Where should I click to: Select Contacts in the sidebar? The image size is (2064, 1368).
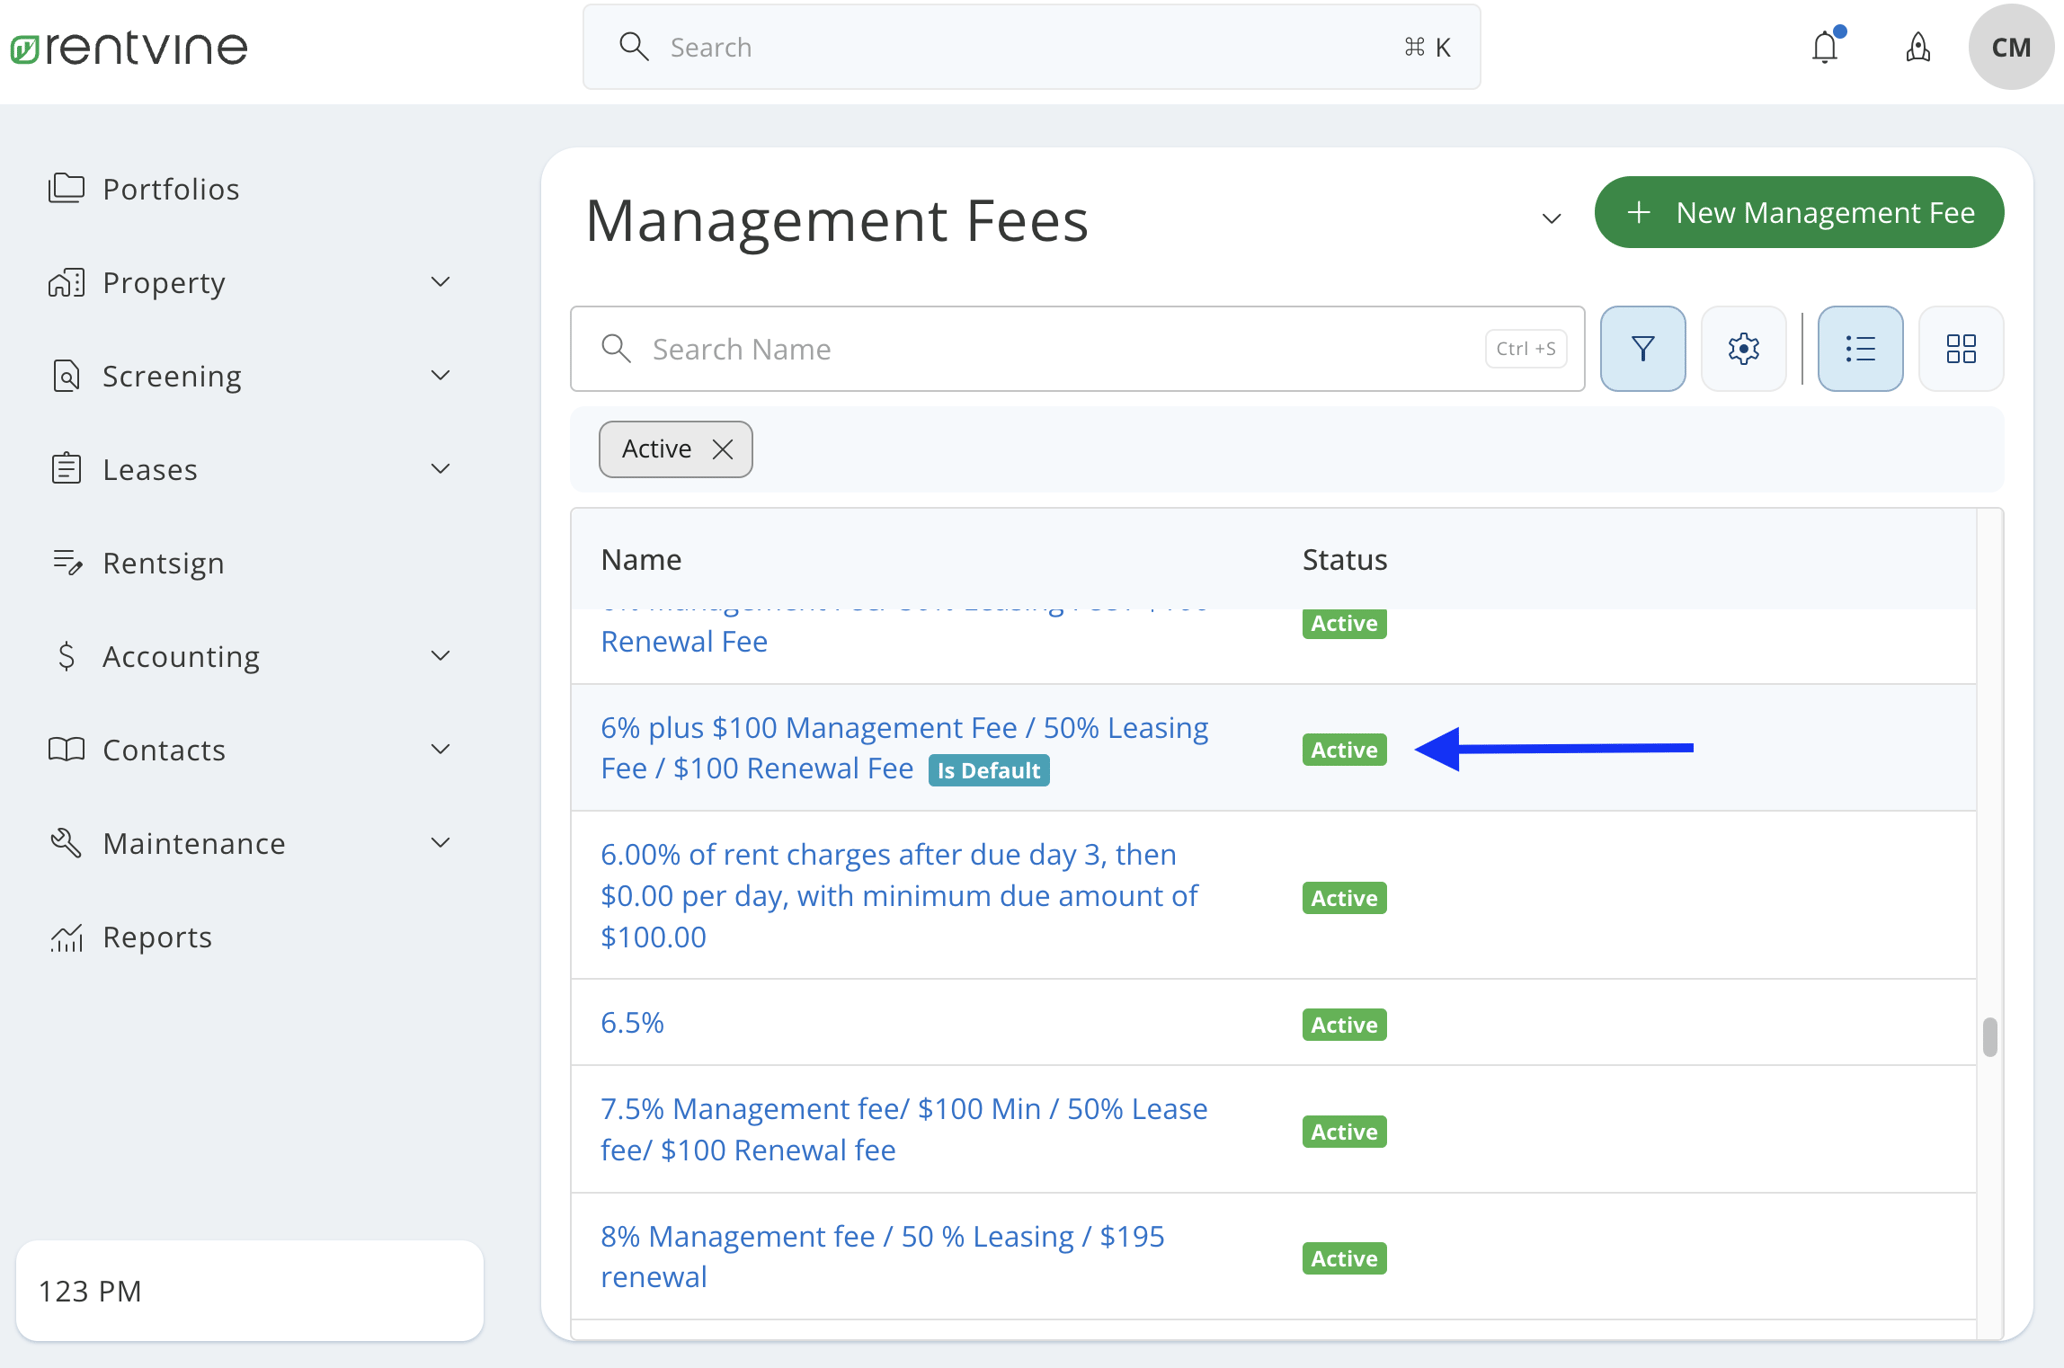coord(163,749)
